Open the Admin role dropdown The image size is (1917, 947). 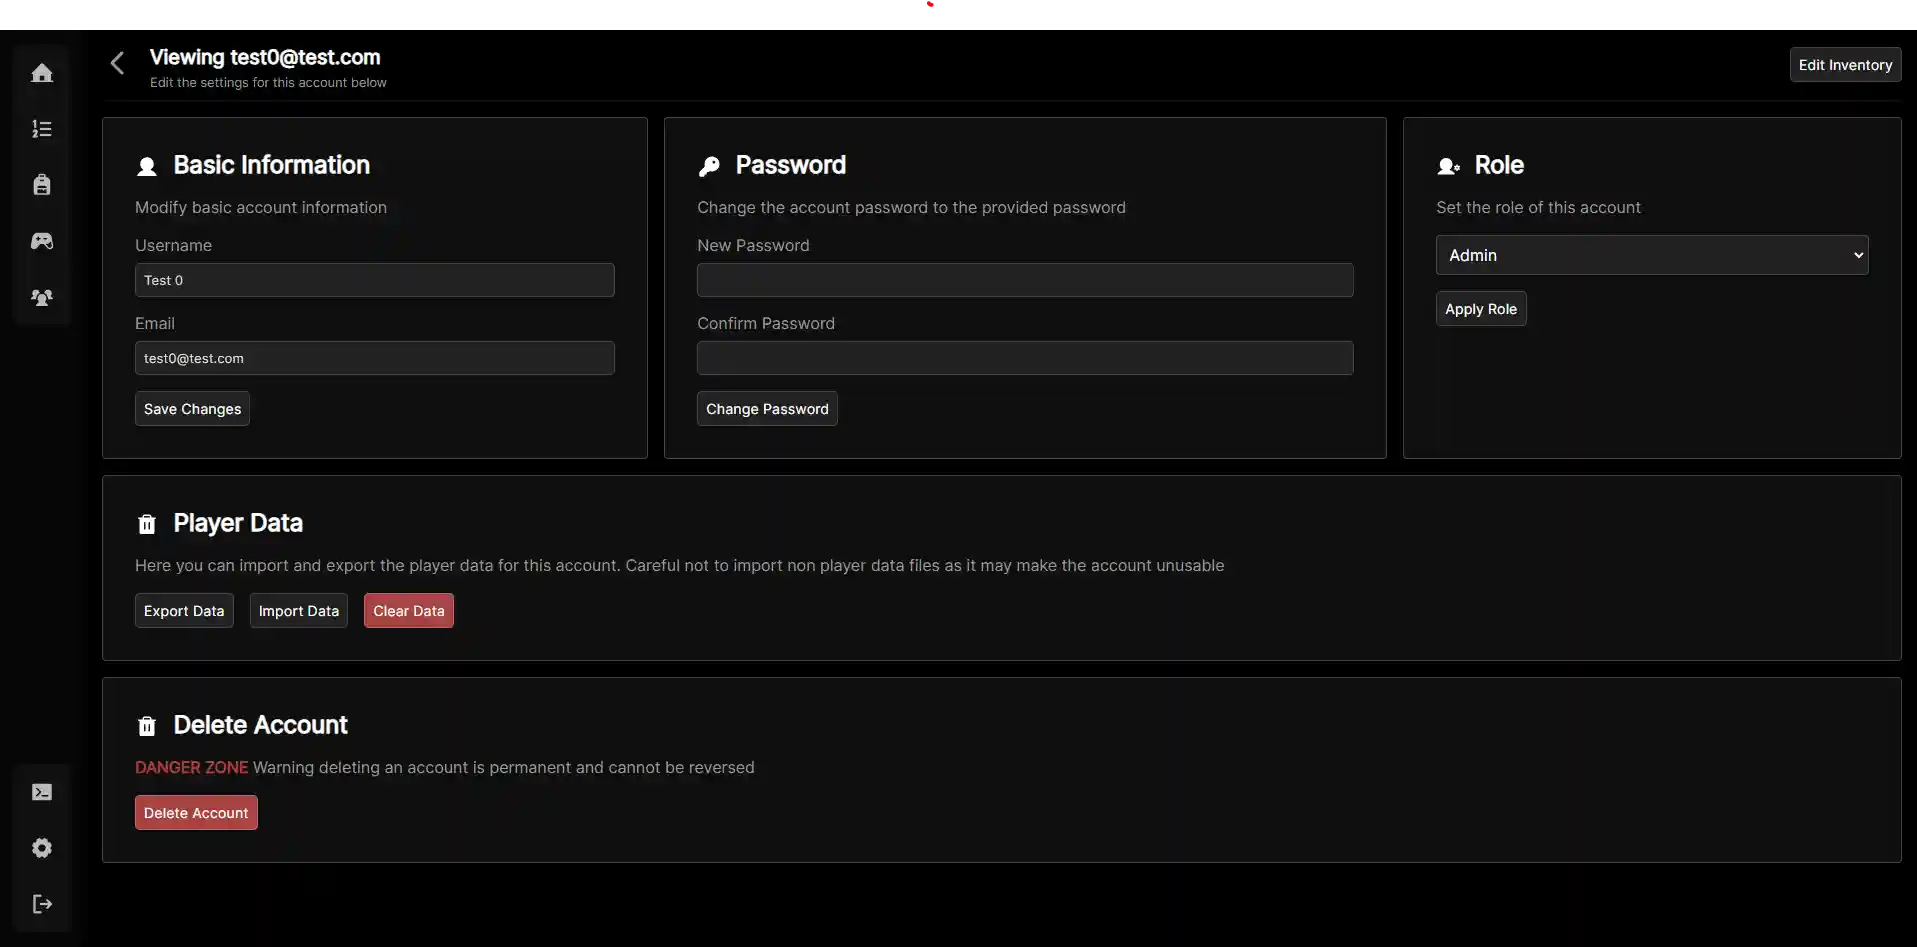[1651, 255]
